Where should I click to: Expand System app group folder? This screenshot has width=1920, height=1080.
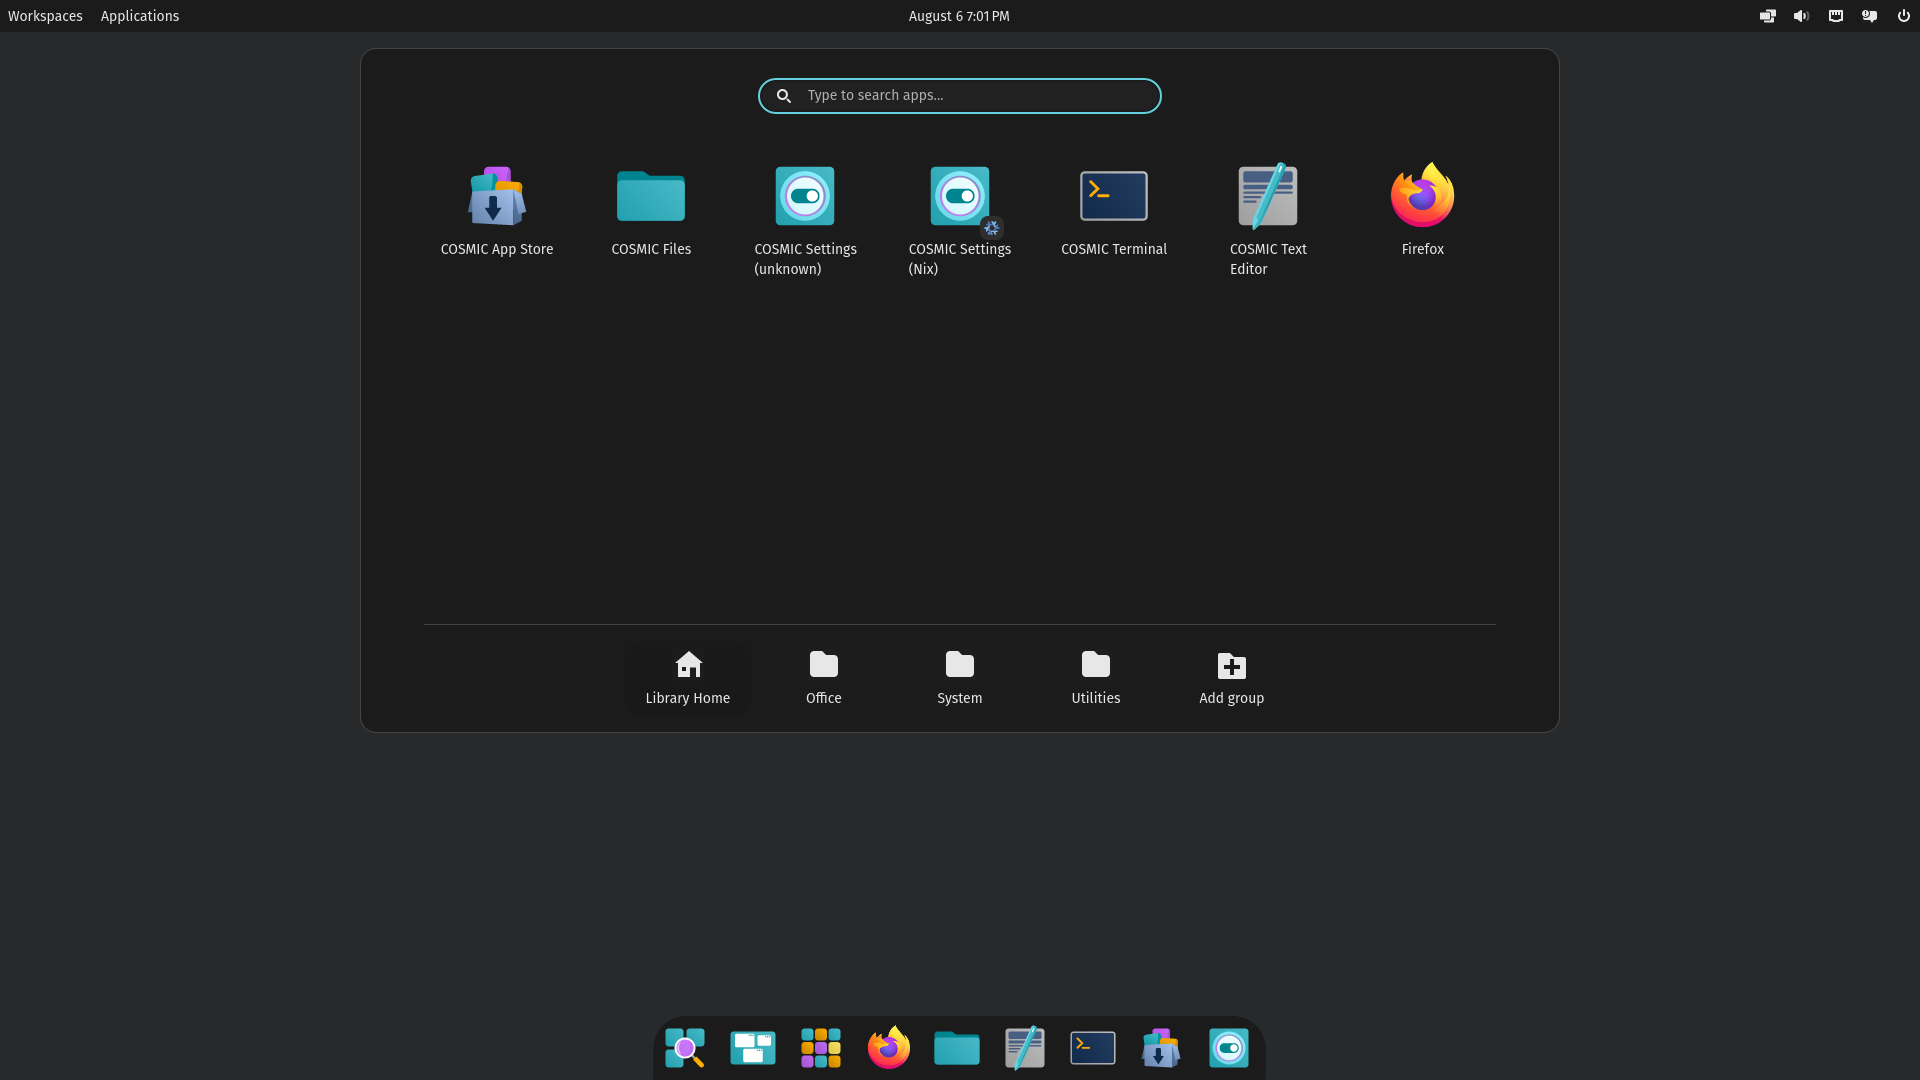[960, 675]
